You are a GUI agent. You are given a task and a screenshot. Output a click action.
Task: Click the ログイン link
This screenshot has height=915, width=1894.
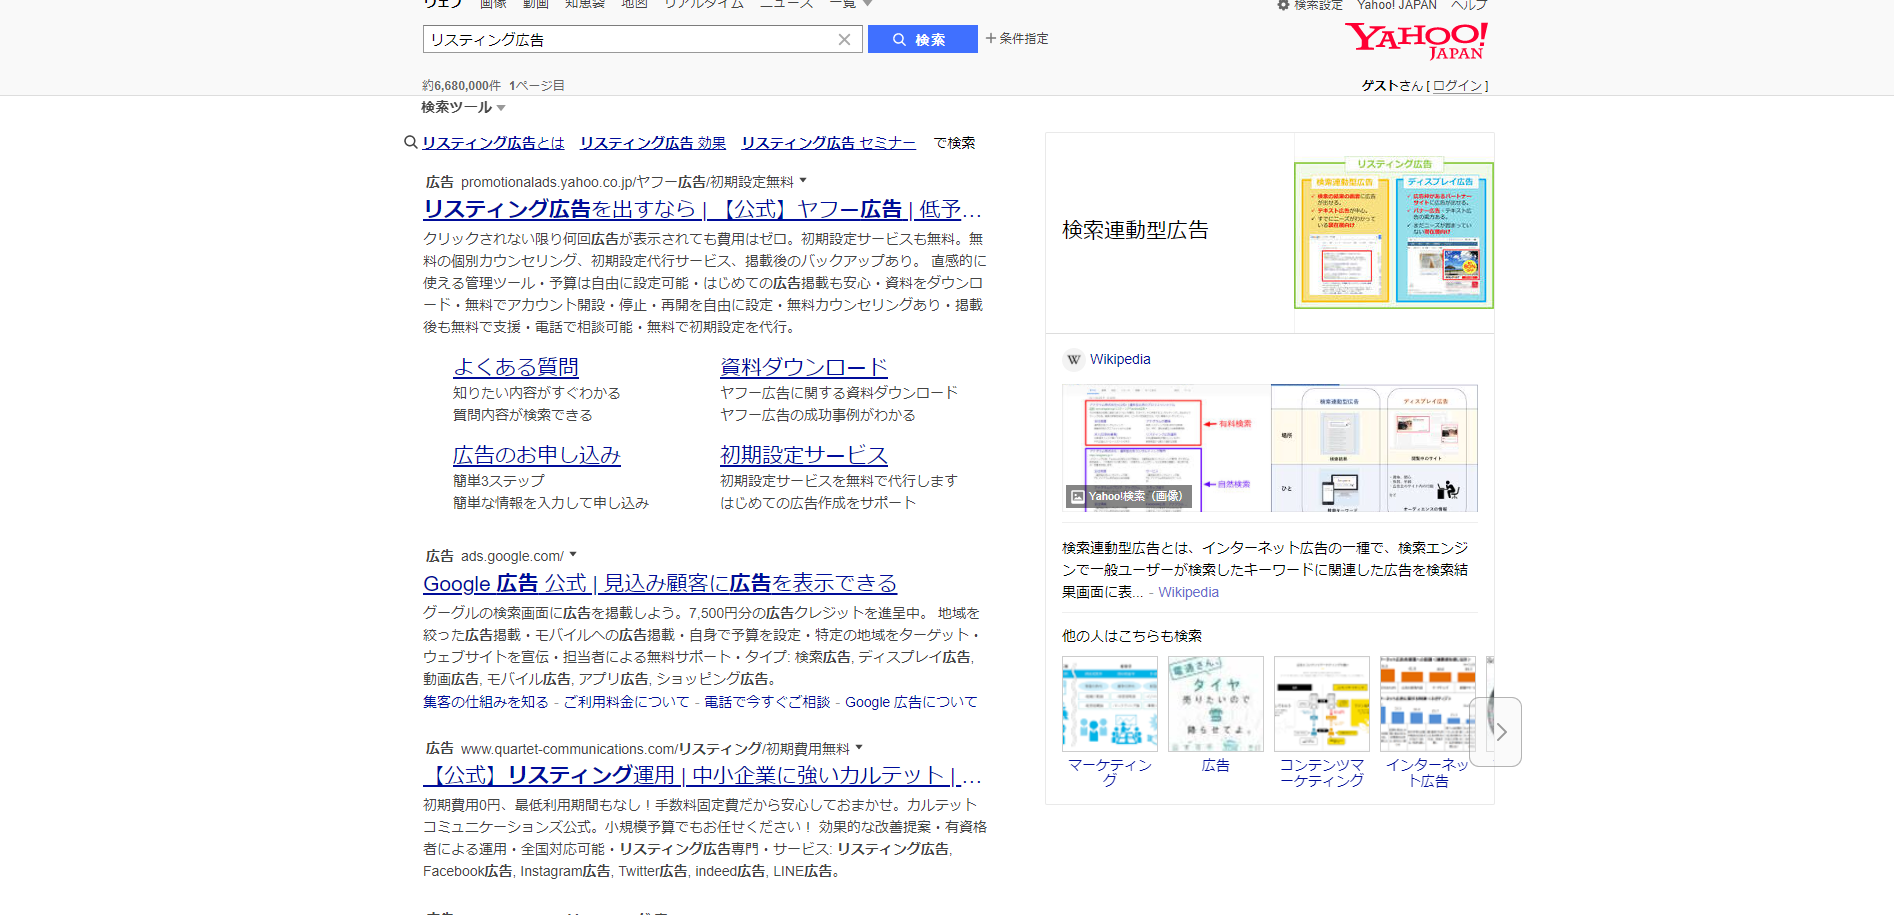(1457, 85)
